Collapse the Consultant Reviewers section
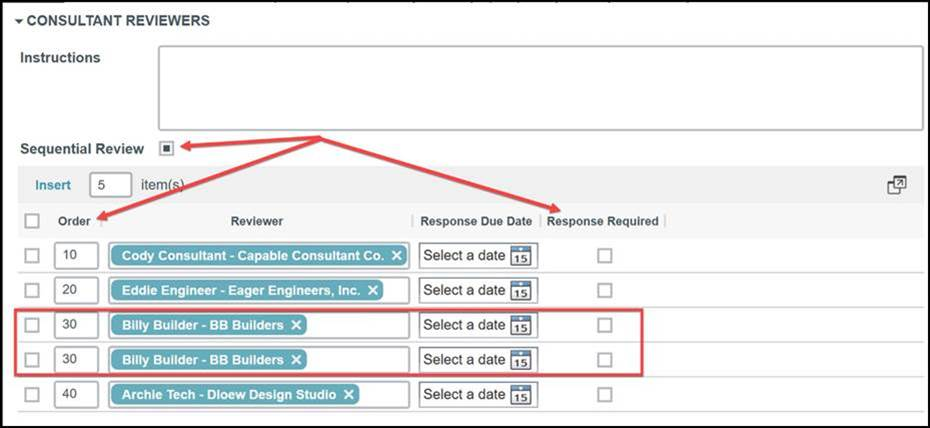 coord(18,21)
